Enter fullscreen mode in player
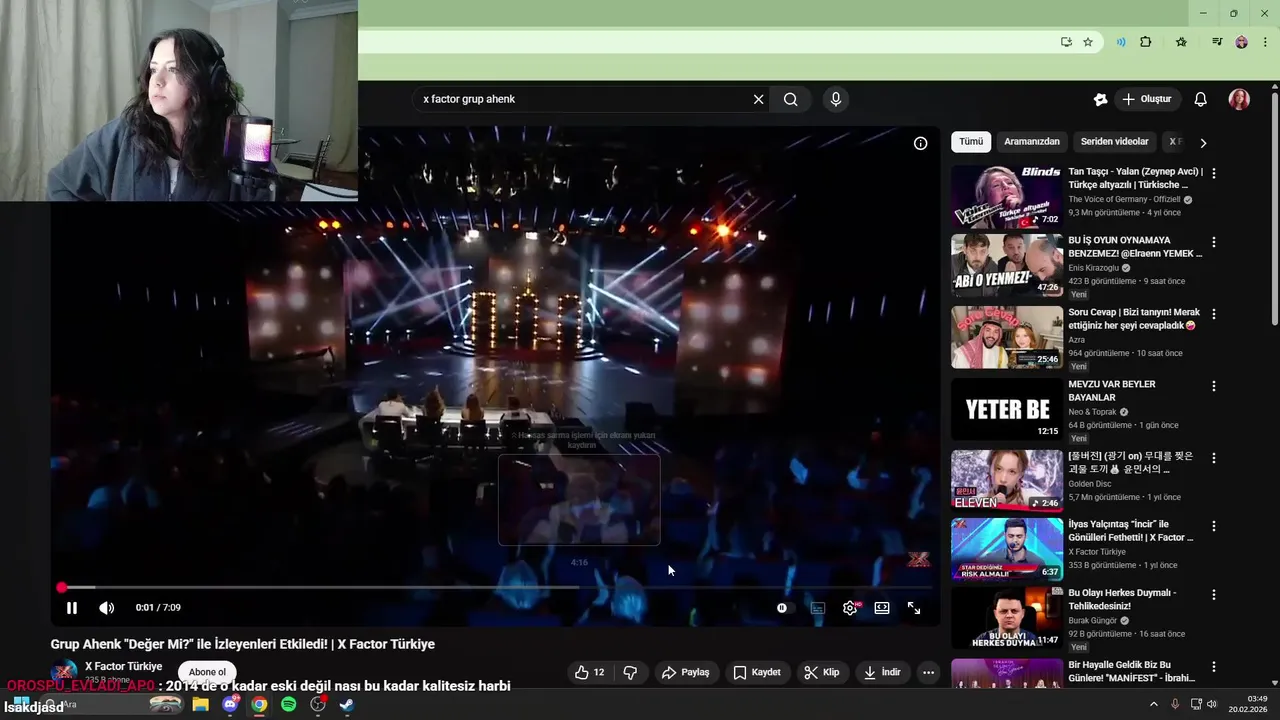This screenshot has height=720, width=1280. click(x=914, y=608)
